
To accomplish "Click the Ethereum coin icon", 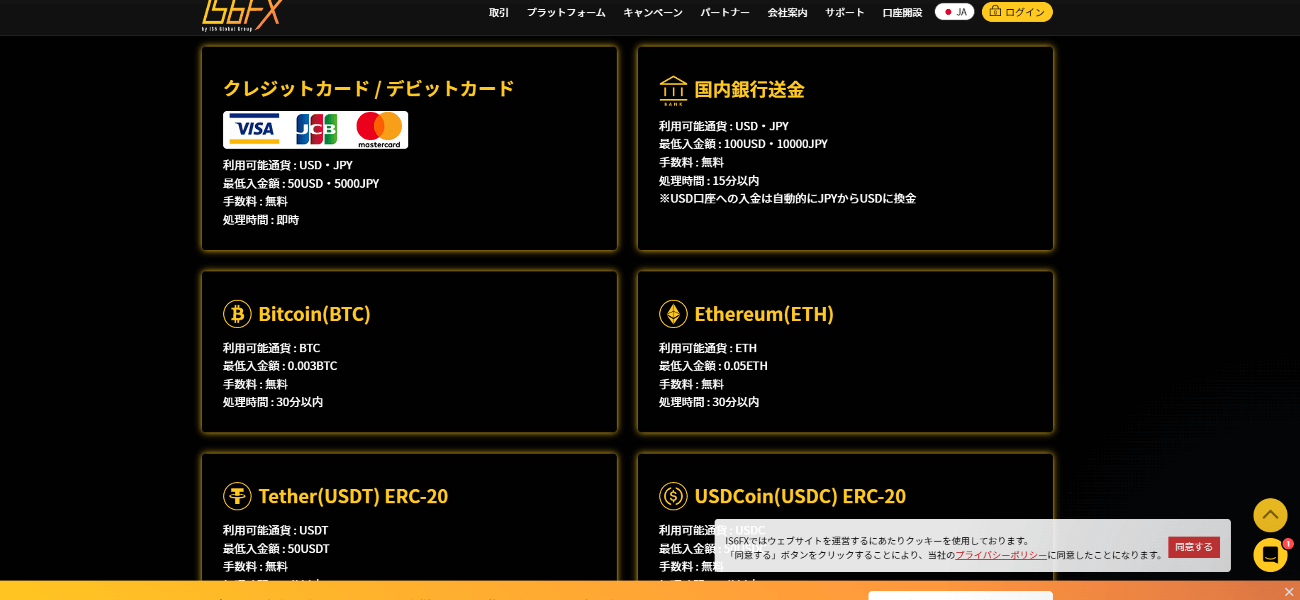I will point(673,314).
